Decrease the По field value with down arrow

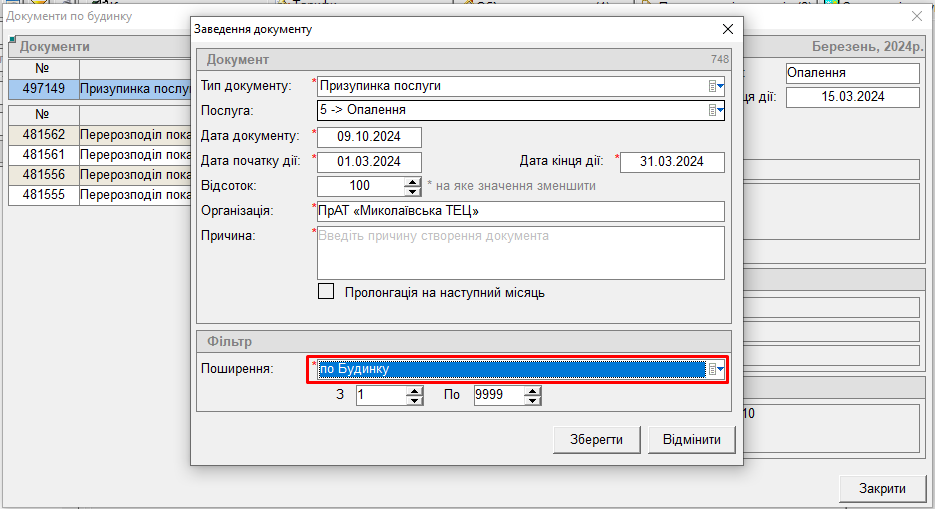[x=533, y=401]
